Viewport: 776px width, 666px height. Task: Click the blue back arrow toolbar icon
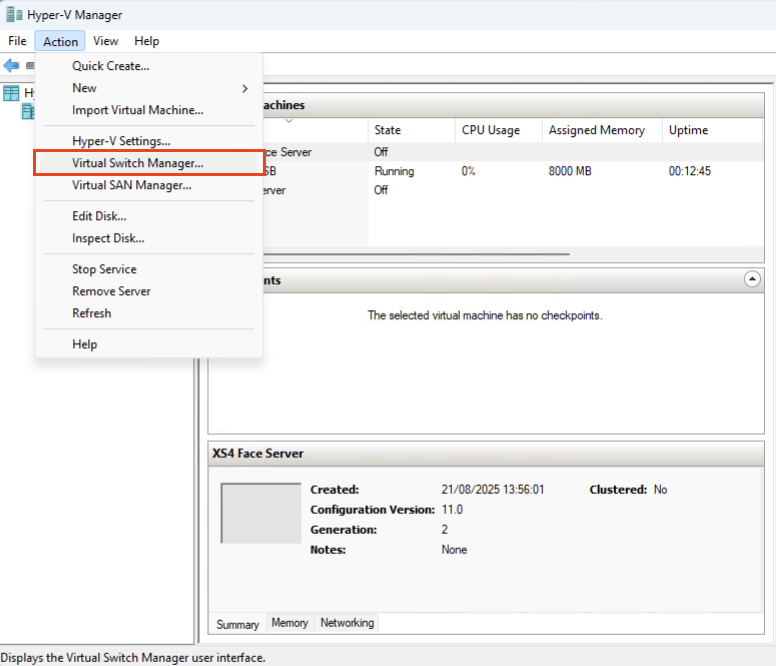coord(11,65)
